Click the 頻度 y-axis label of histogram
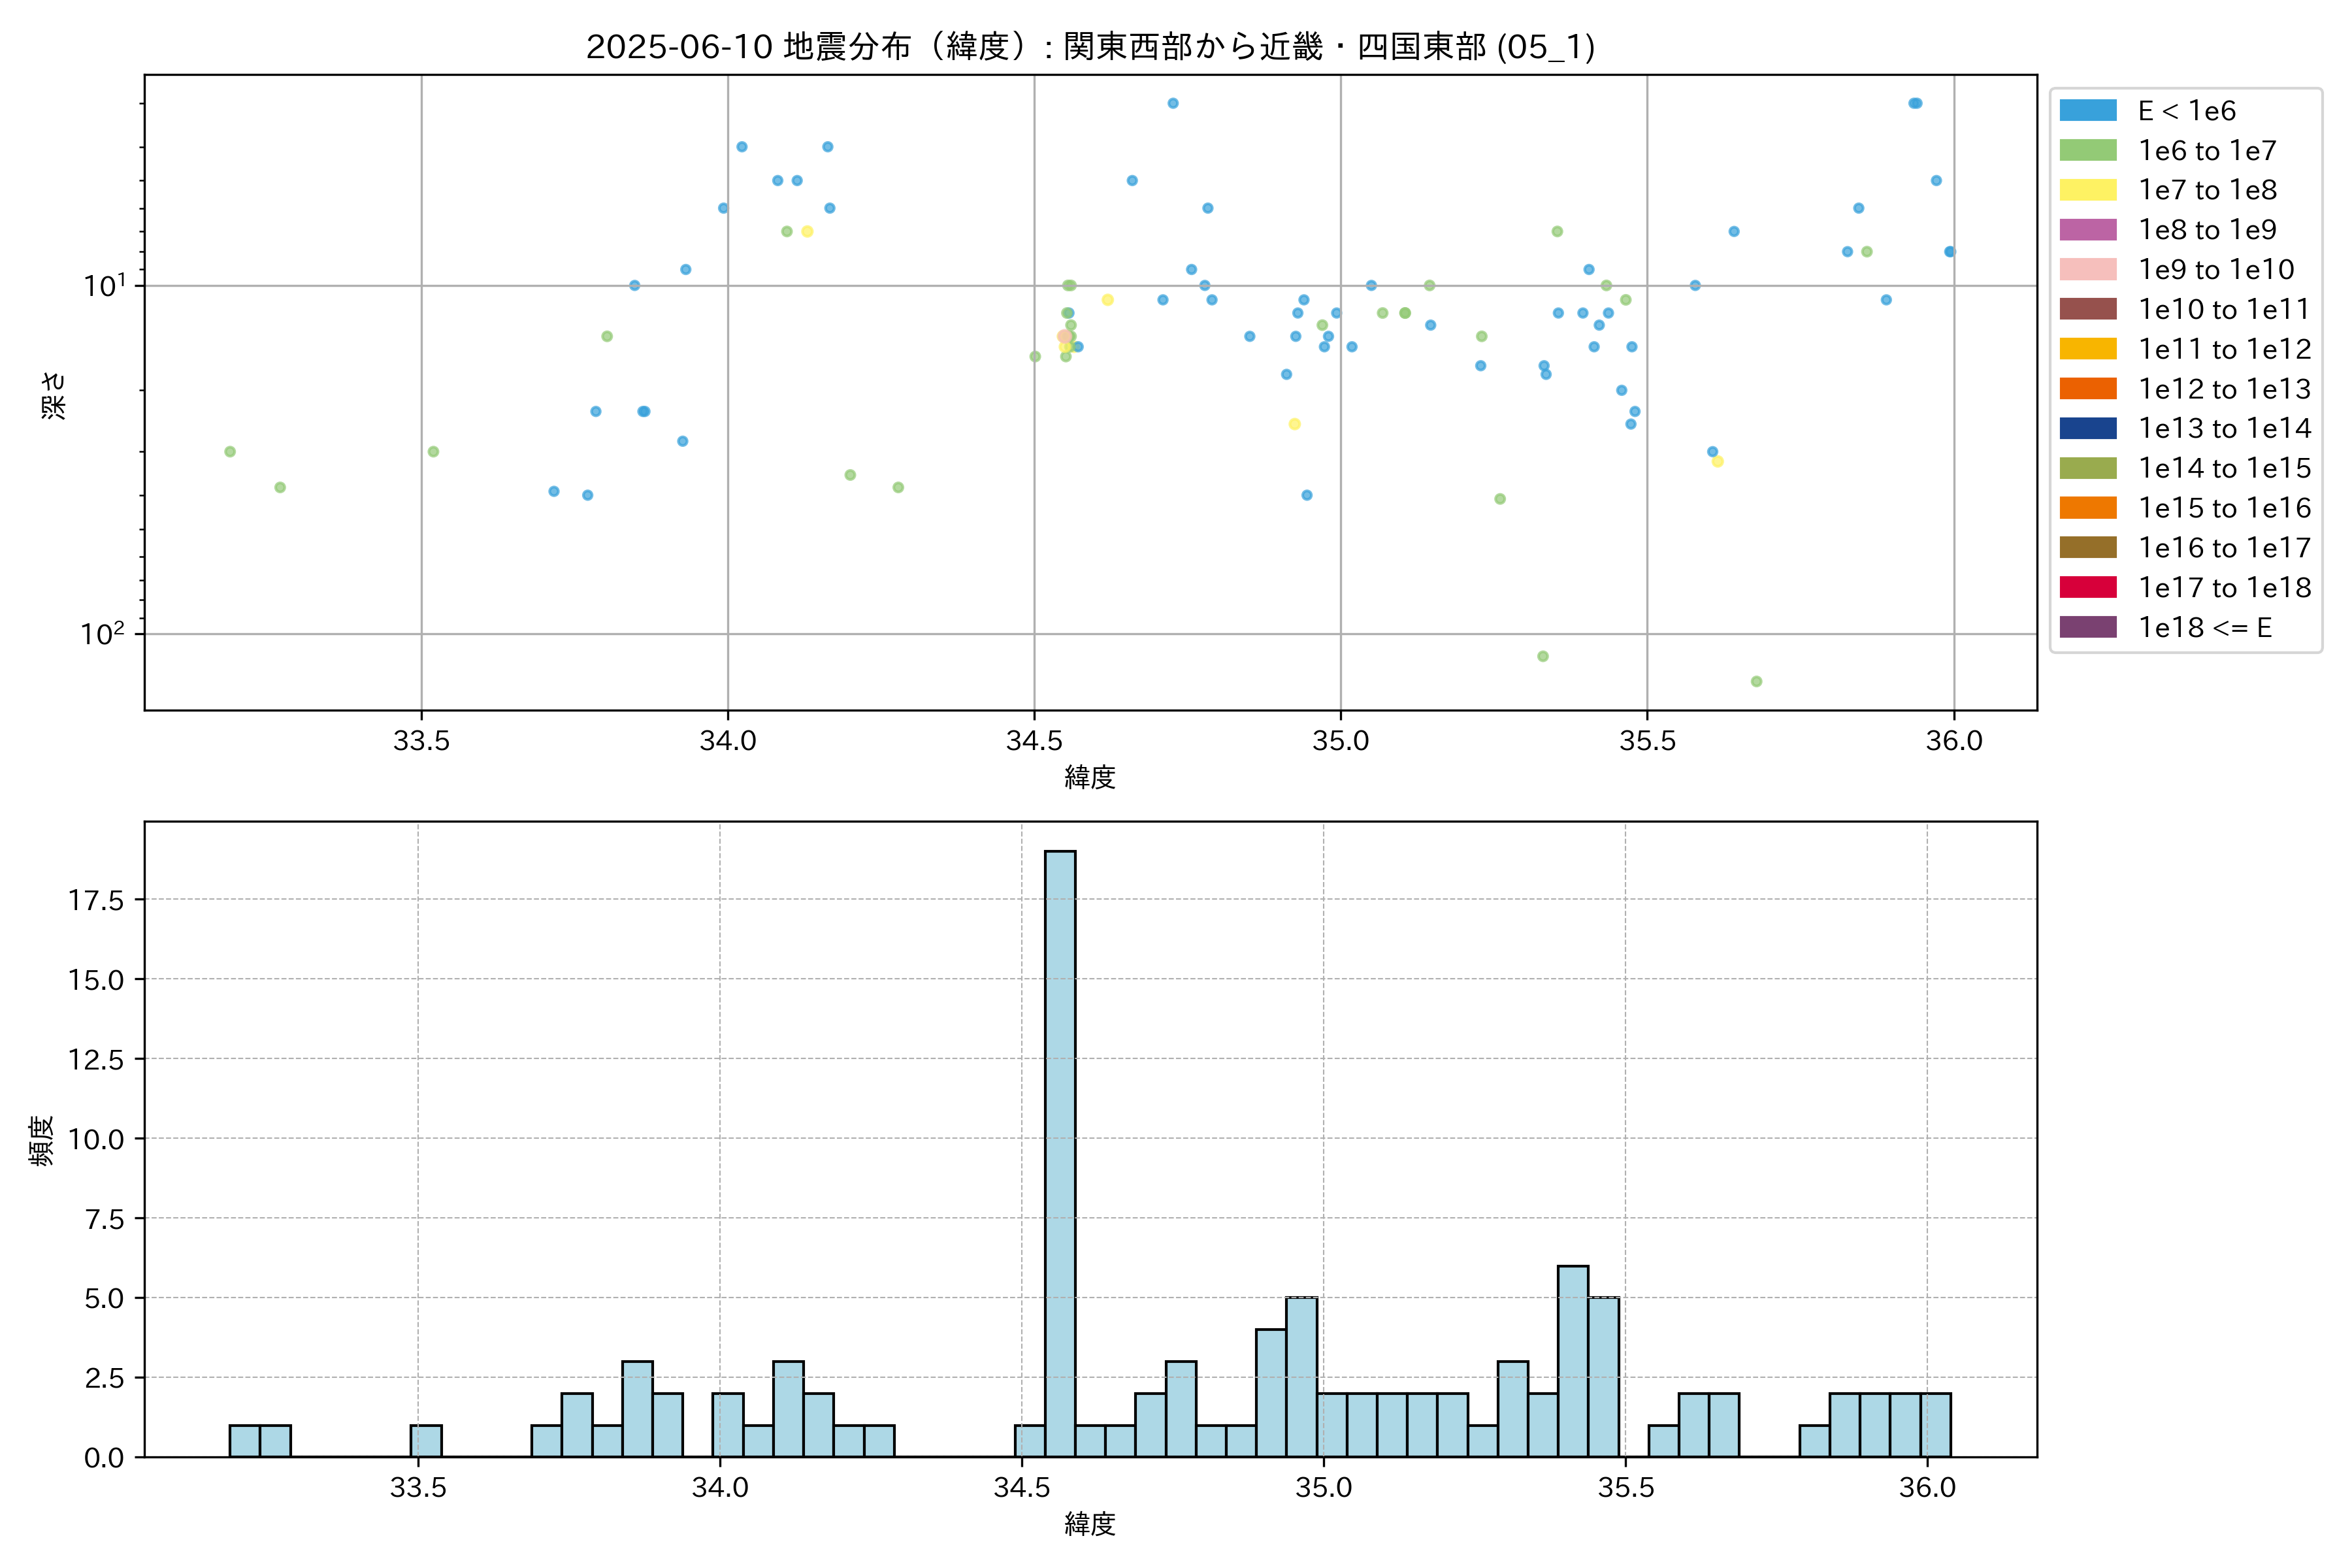The height and width of the screenshot is (1568, 2352). [x=41, y=1140]
